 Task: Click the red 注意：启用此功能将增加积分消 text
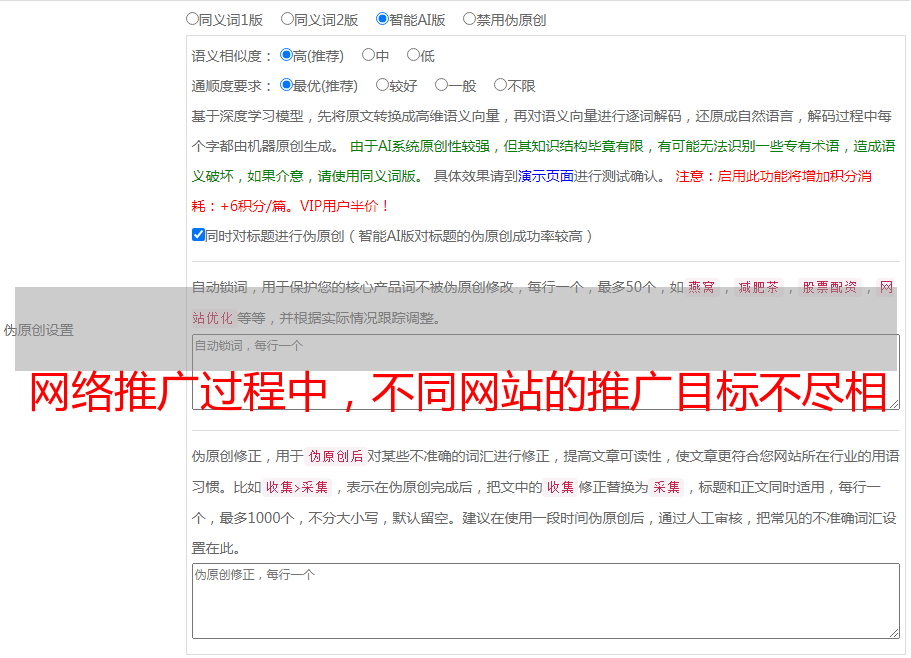[x=773, y=176]
